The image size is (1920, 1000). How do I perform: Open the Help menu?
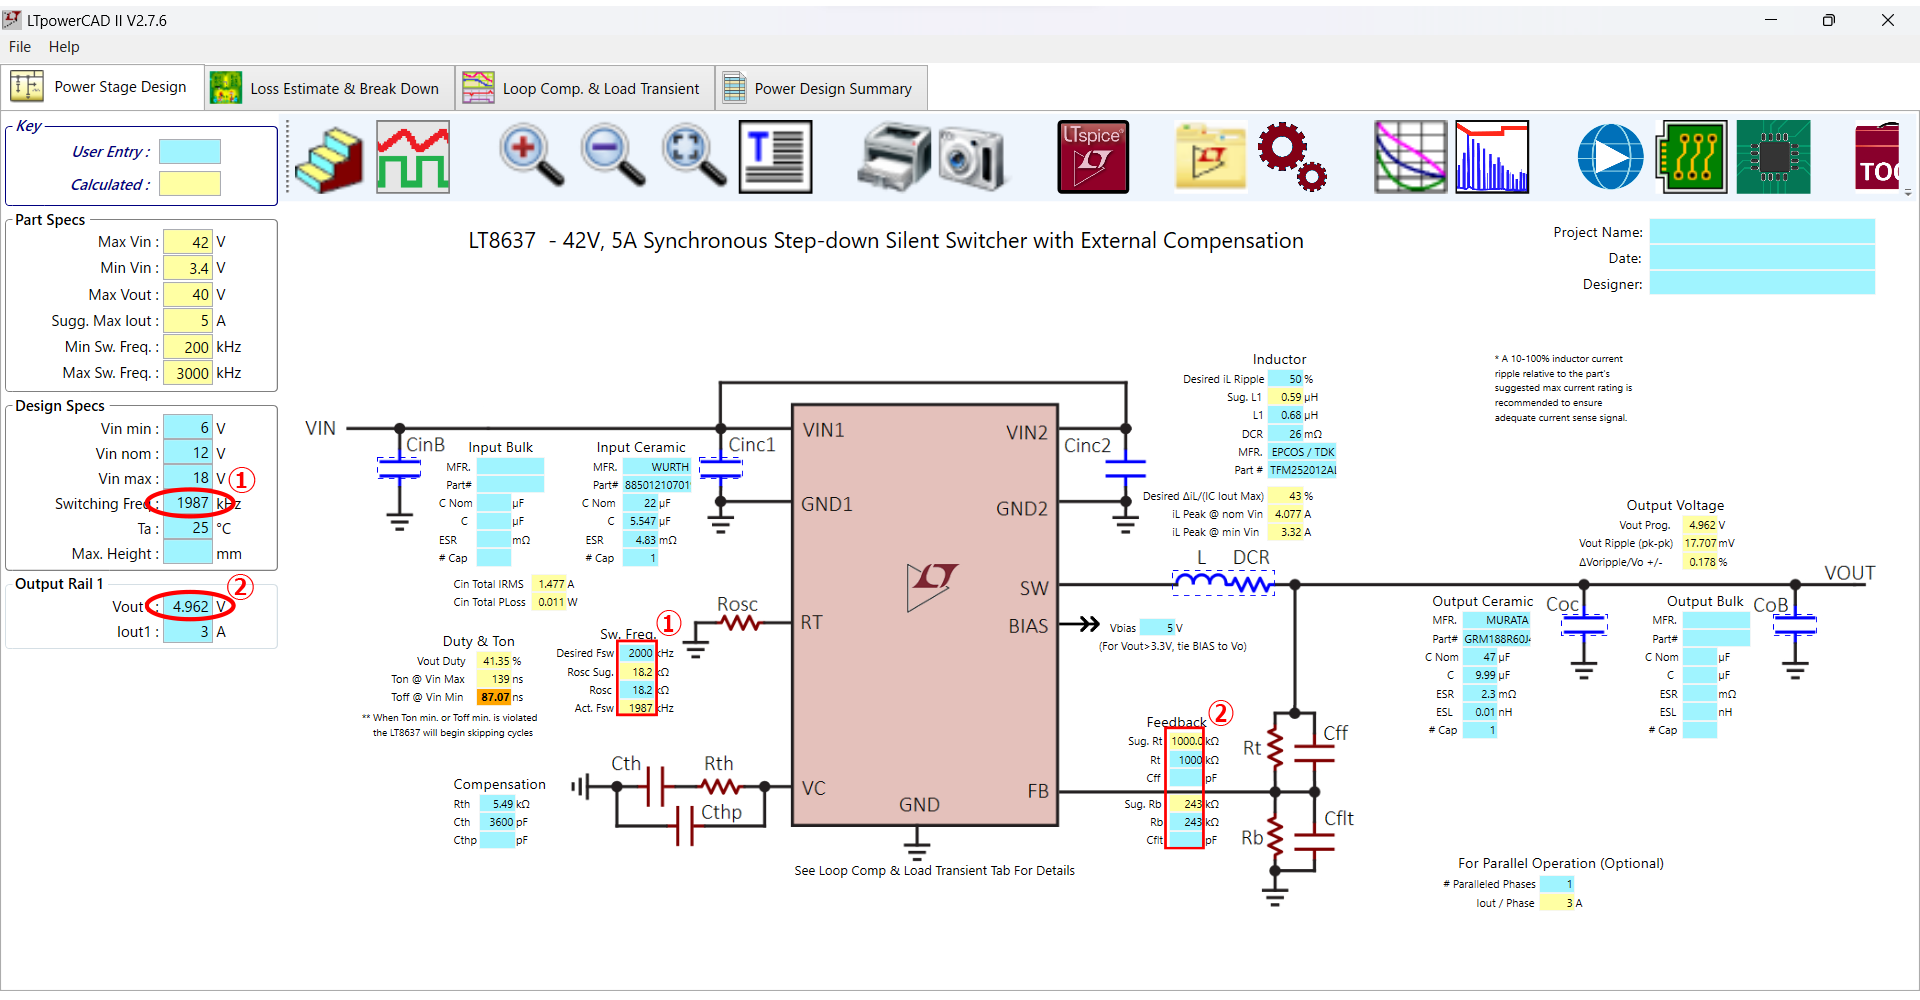pyautogui.click(x=64, y=47)
